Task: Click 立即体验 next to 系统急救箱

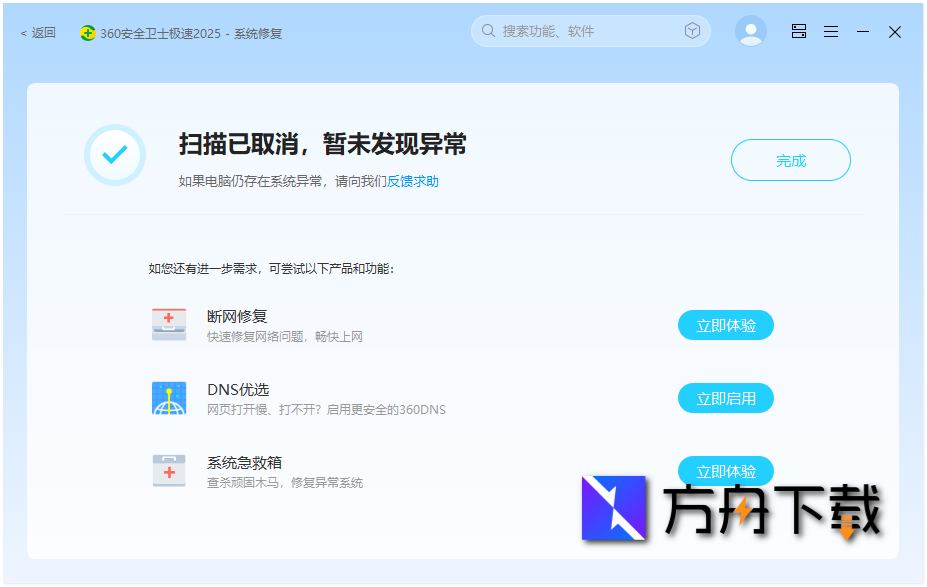Action: point(725,470)
